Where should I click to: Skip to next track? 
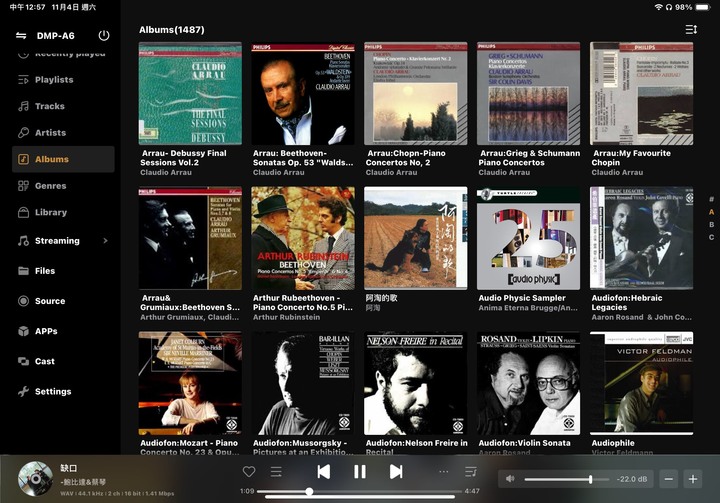pyautogui.click(x=396, y=472)
